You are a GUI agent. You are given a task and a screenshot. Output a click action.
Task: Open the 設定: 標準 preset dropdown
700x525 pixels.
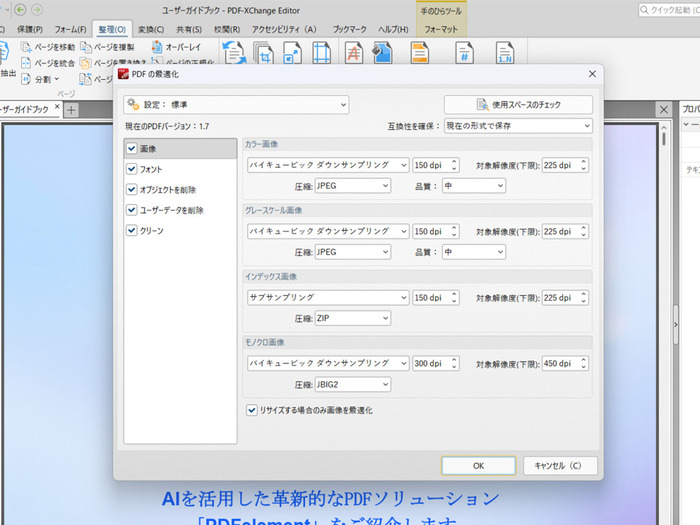[x=236, y=105]
